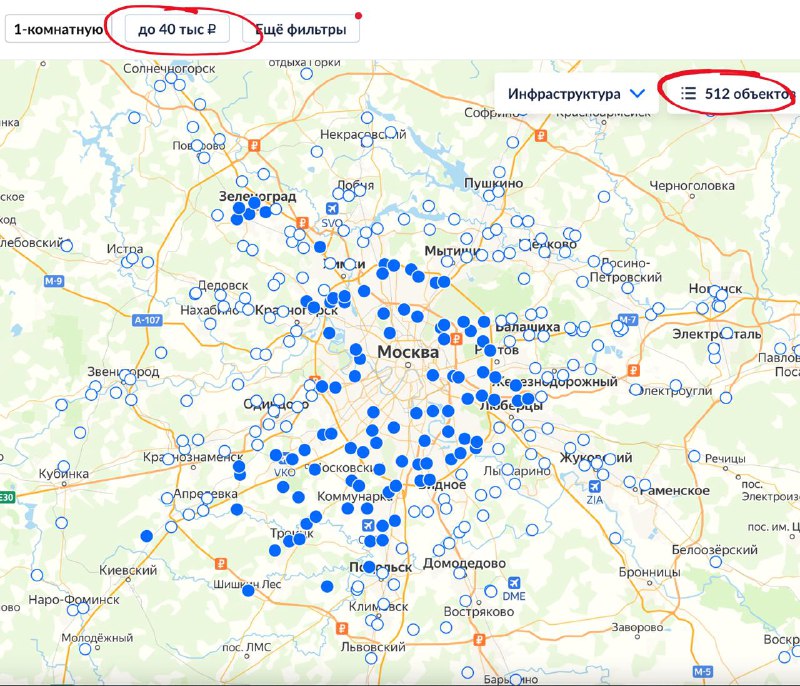Click the M-9 highway shield
800x686 pixels.
[54, 281]
